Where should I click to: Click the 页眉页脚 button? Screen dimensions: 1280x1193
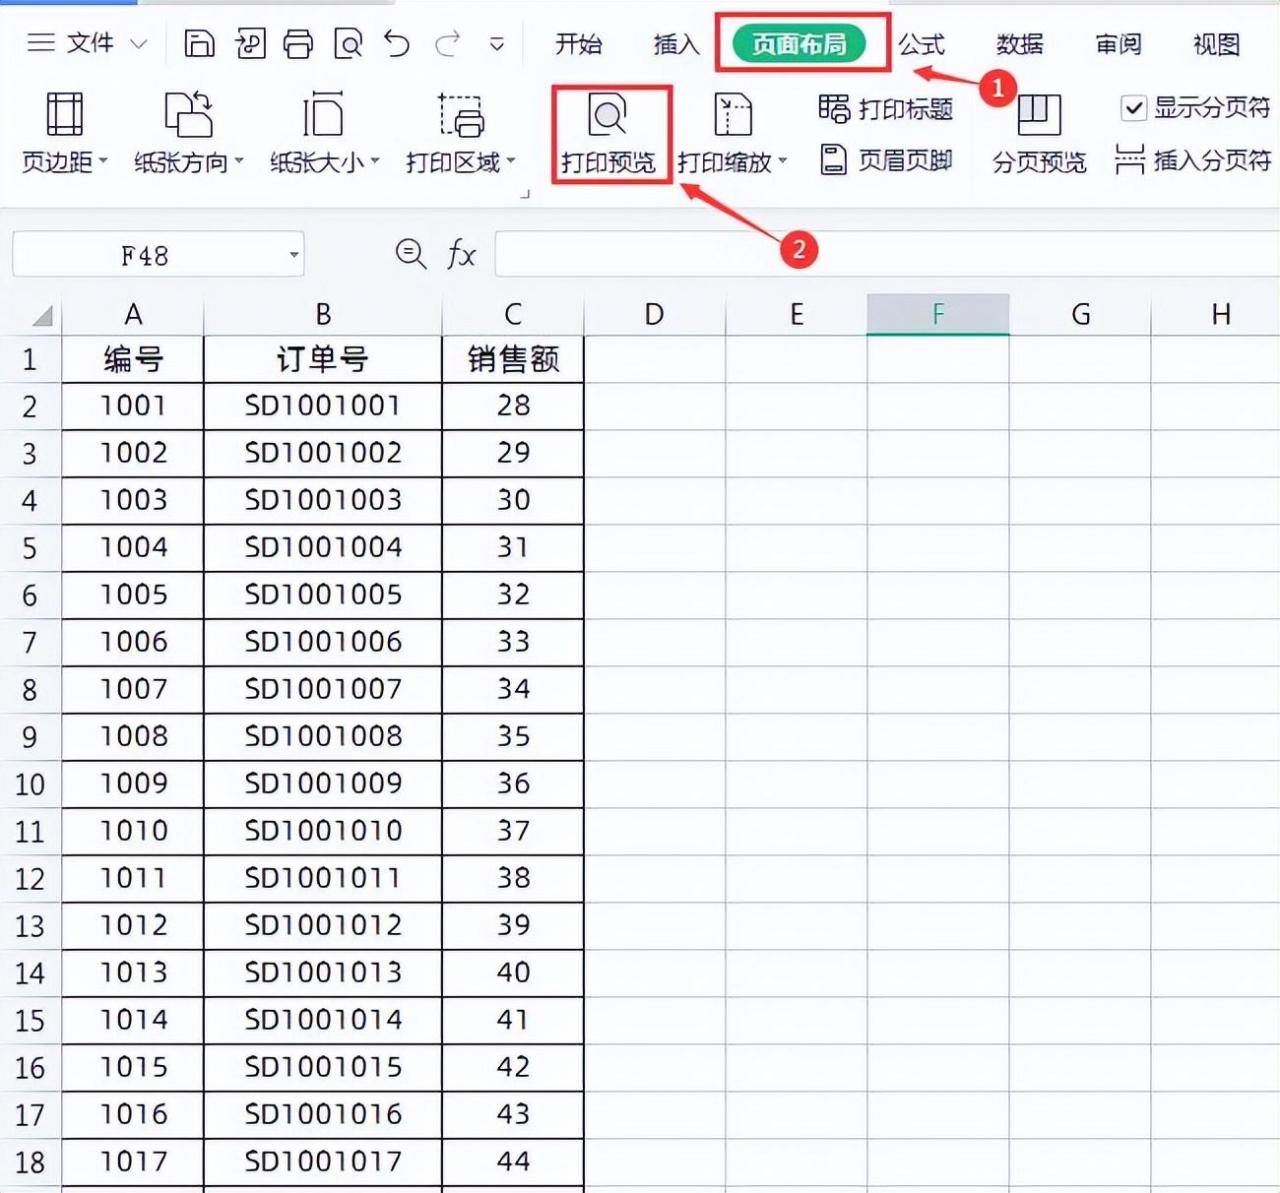(886, 160)
